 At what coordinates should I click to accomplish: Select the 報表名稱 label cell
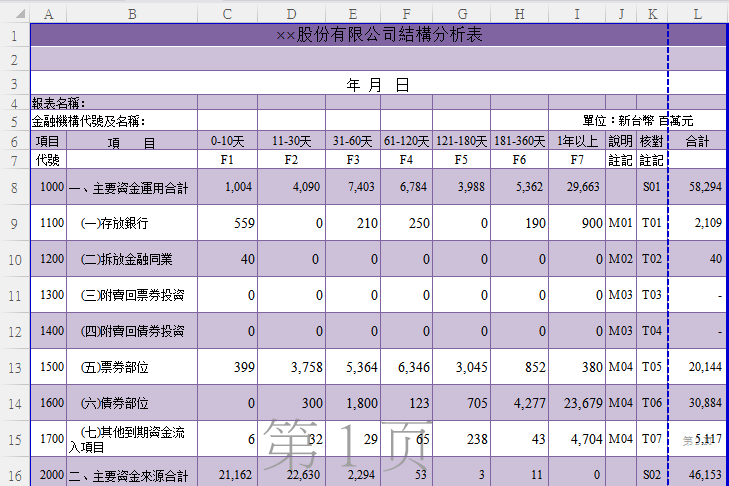pyautogui.click(x=60, y=103)
